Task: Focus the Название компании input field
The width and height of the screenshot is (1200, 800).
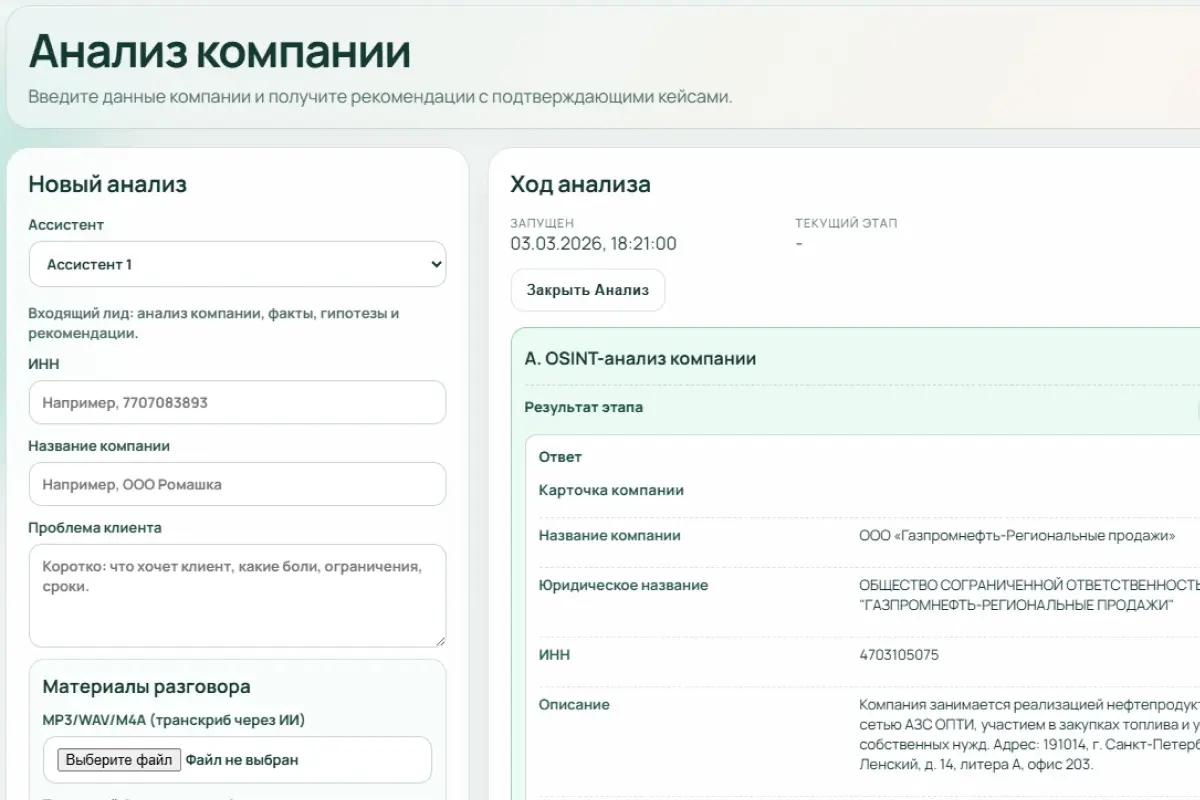Action: [x=237, y=484]
